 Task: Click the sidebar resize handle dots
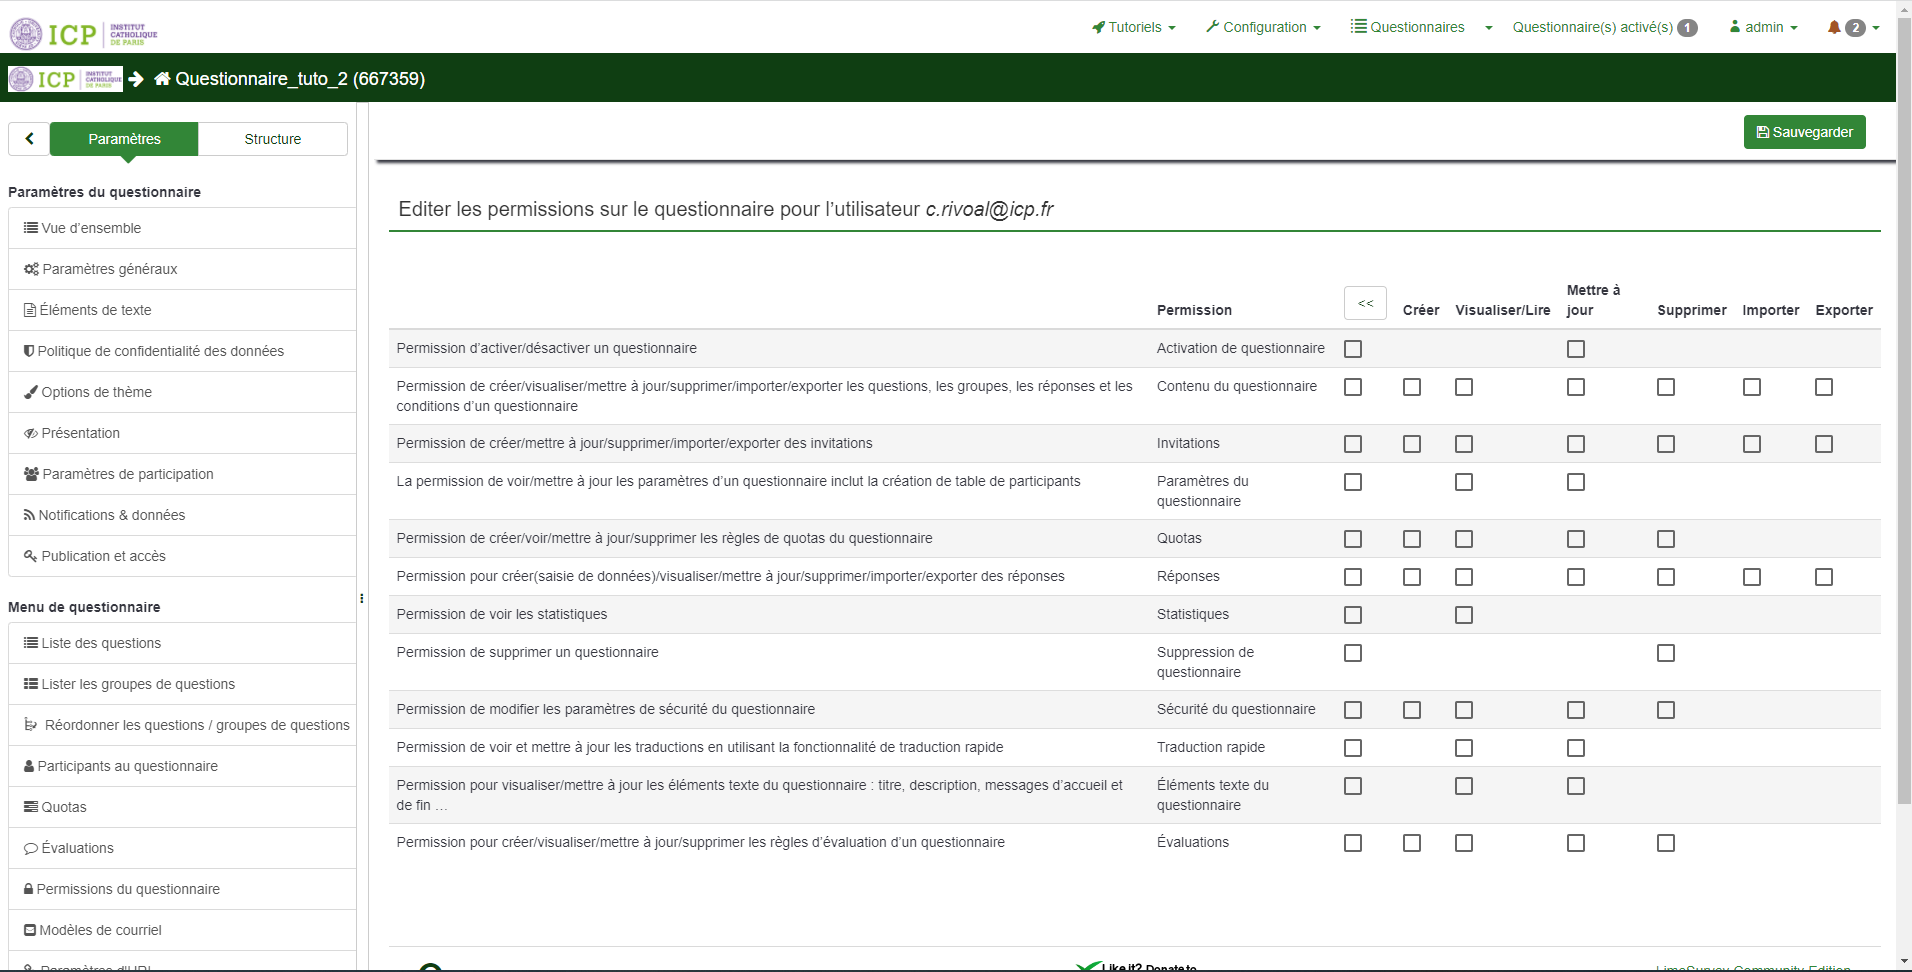point(361,598)
